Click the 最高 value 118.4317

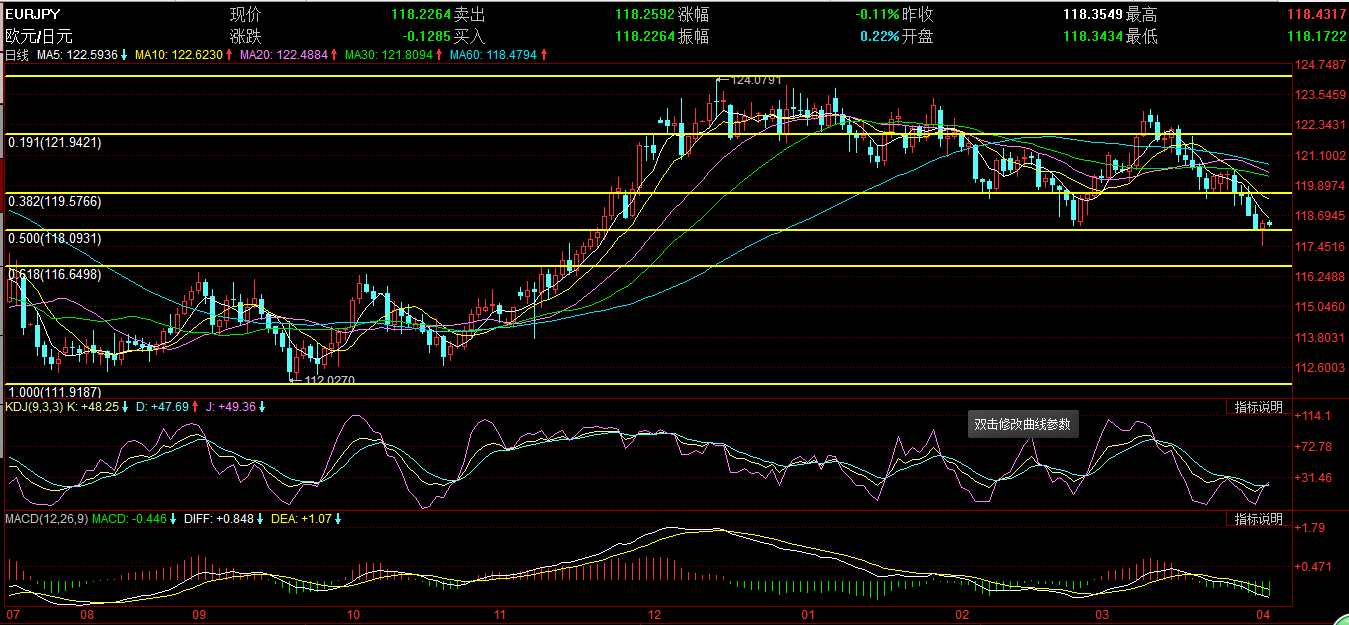click(x=1314, y=15)
